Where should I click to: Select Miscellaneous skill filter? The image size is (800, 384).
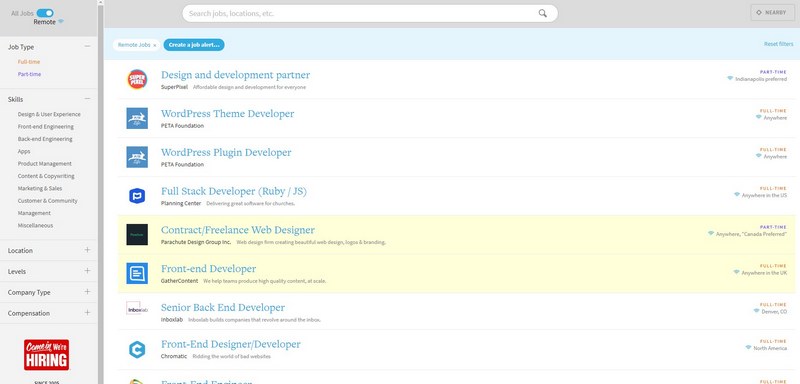[35, 225]
